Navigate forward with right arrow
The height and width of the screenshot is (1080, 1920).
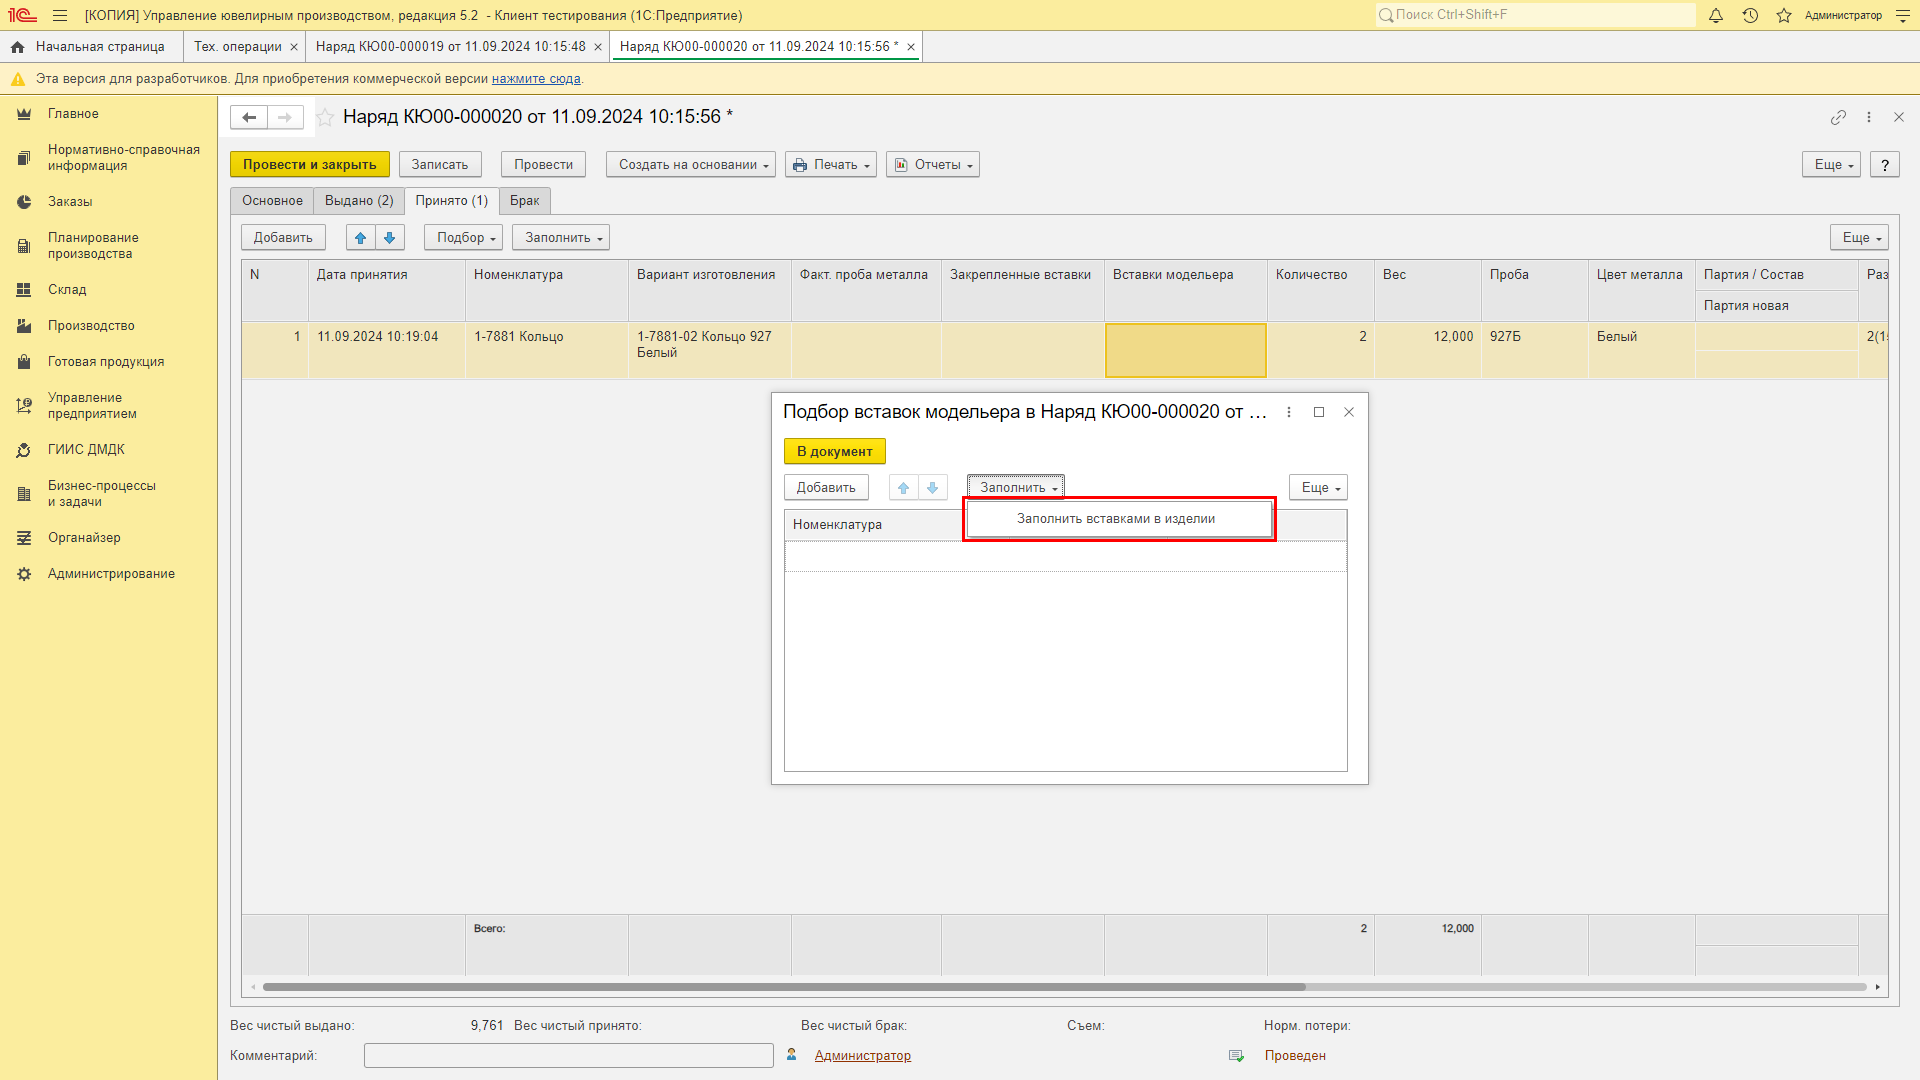(x=285, y=117)
